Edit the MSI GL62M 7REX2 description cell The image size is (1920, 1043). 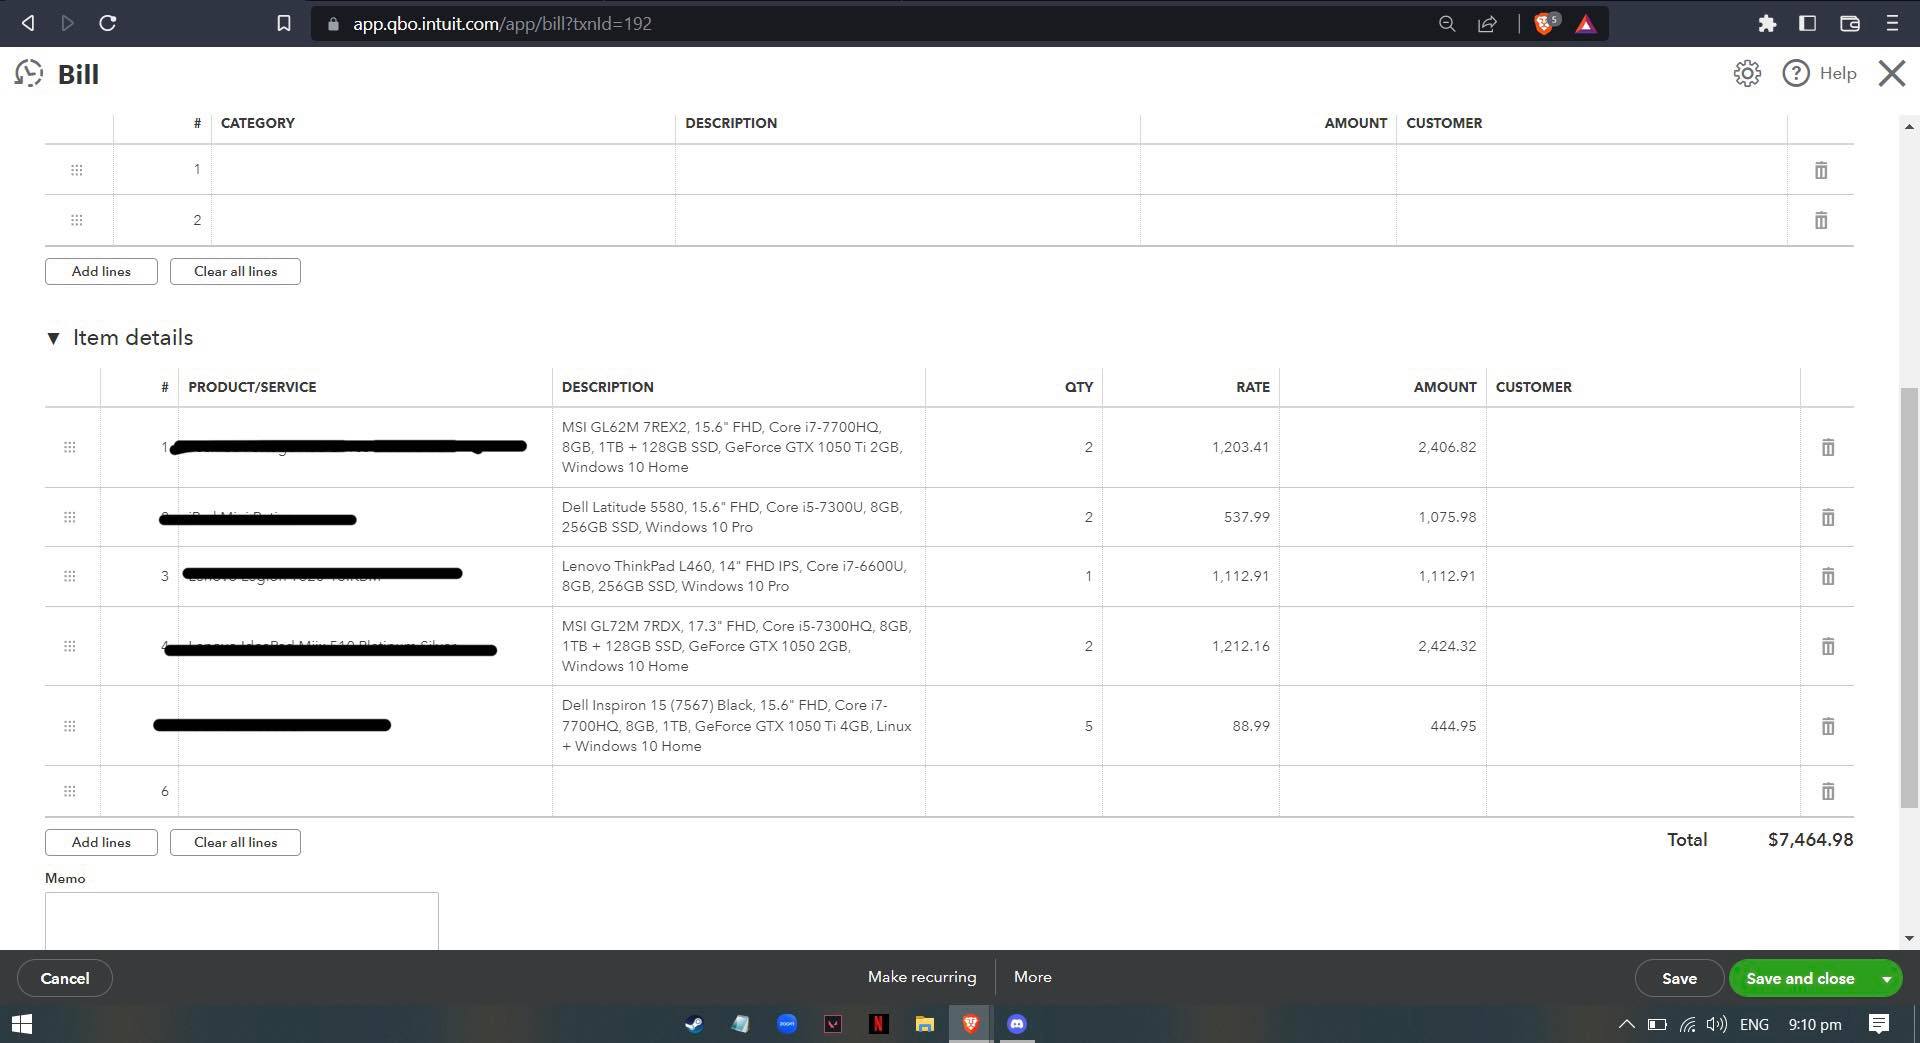(738, 447)
